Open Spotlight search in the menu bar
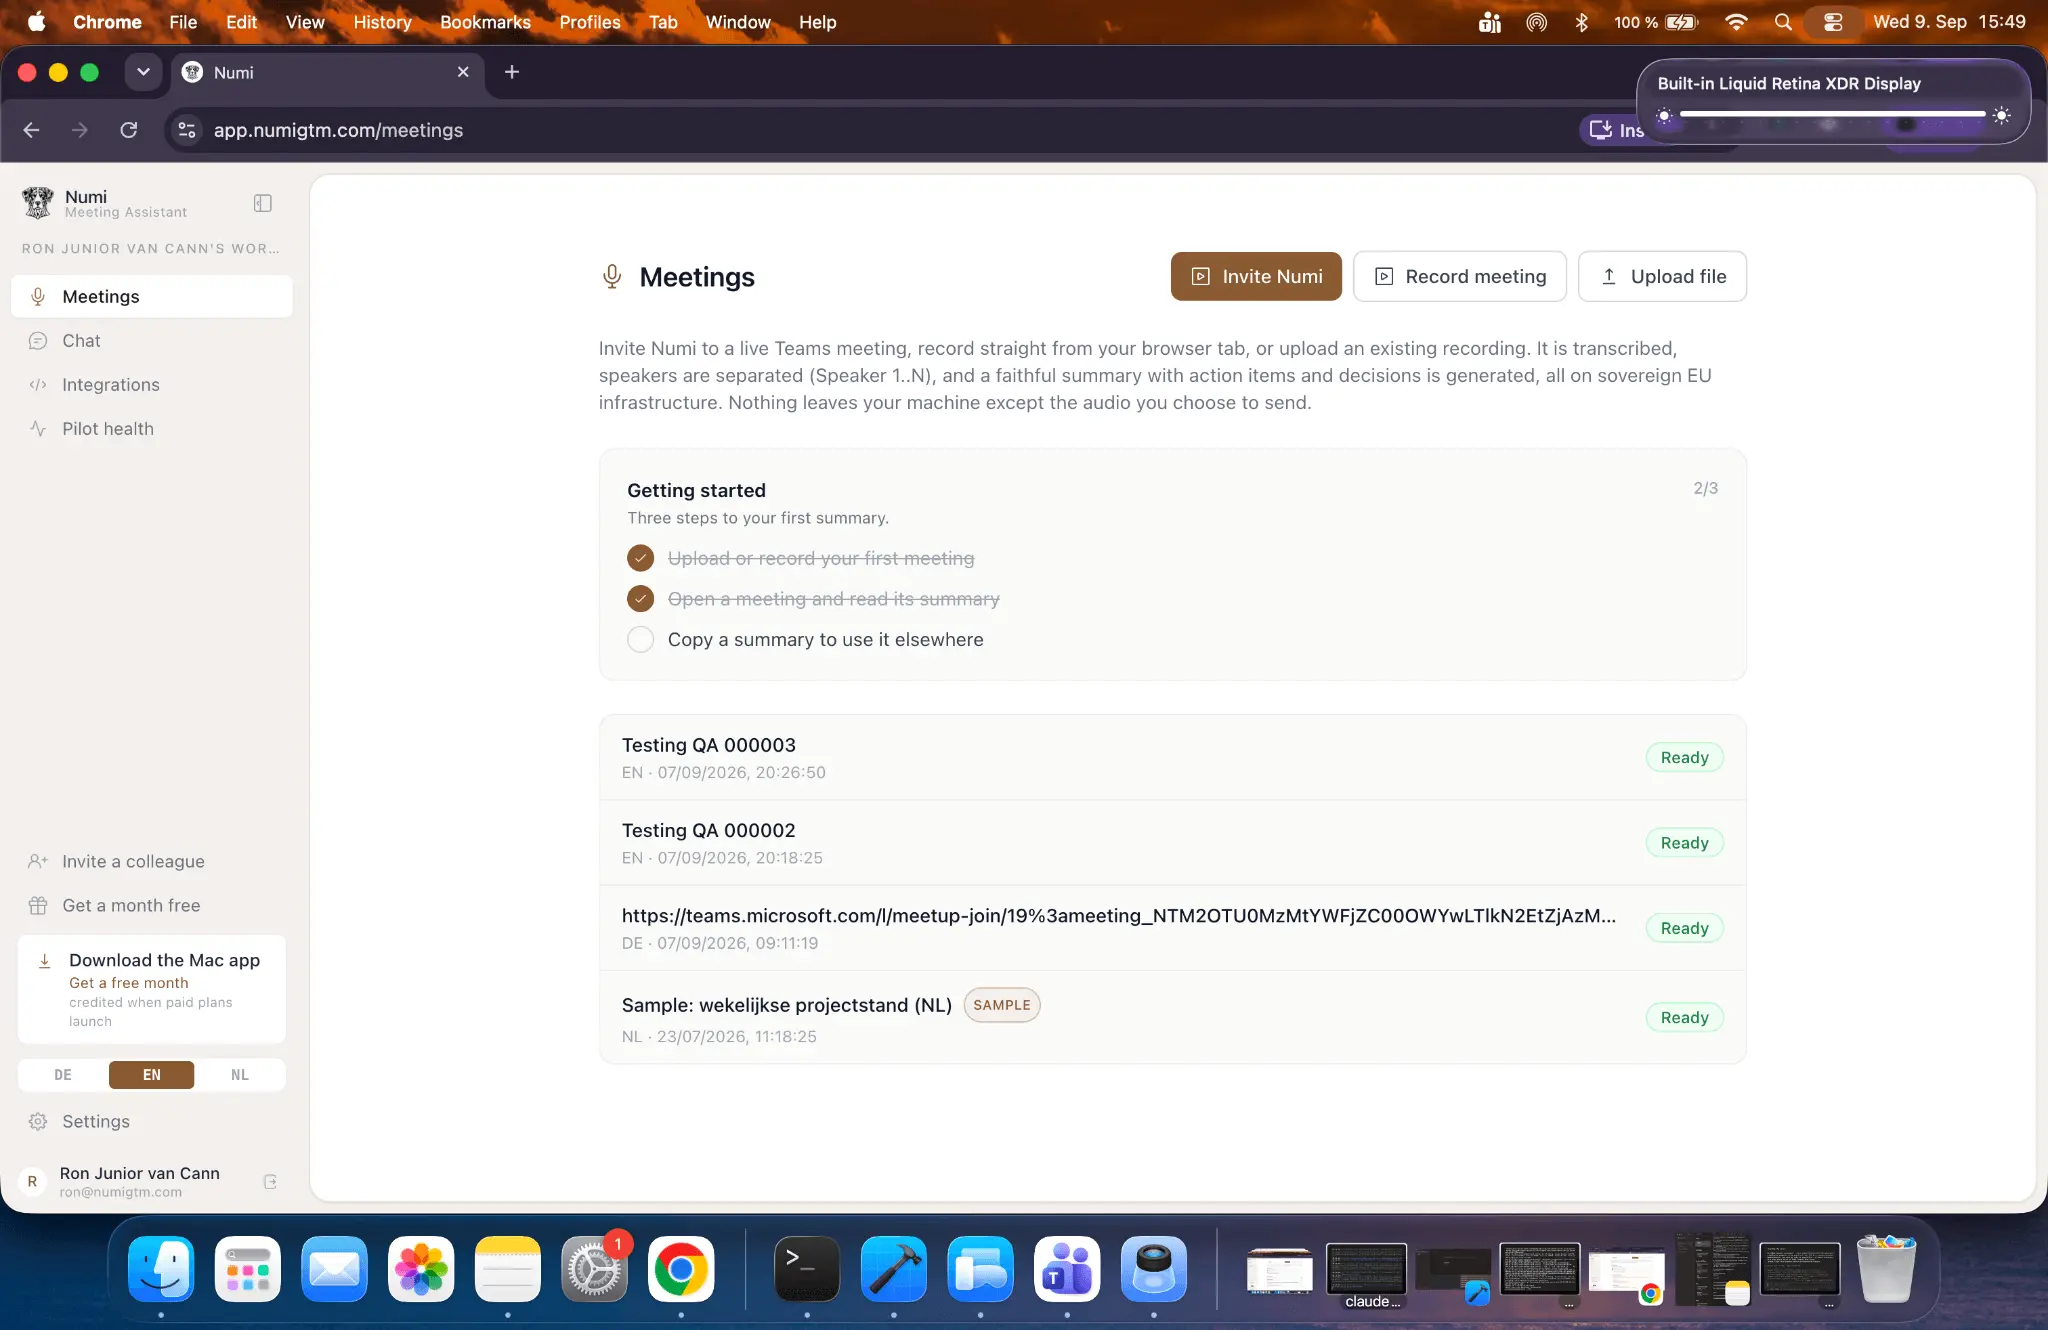This screenshot has width=2048, height=1330. coord(1783,22)
